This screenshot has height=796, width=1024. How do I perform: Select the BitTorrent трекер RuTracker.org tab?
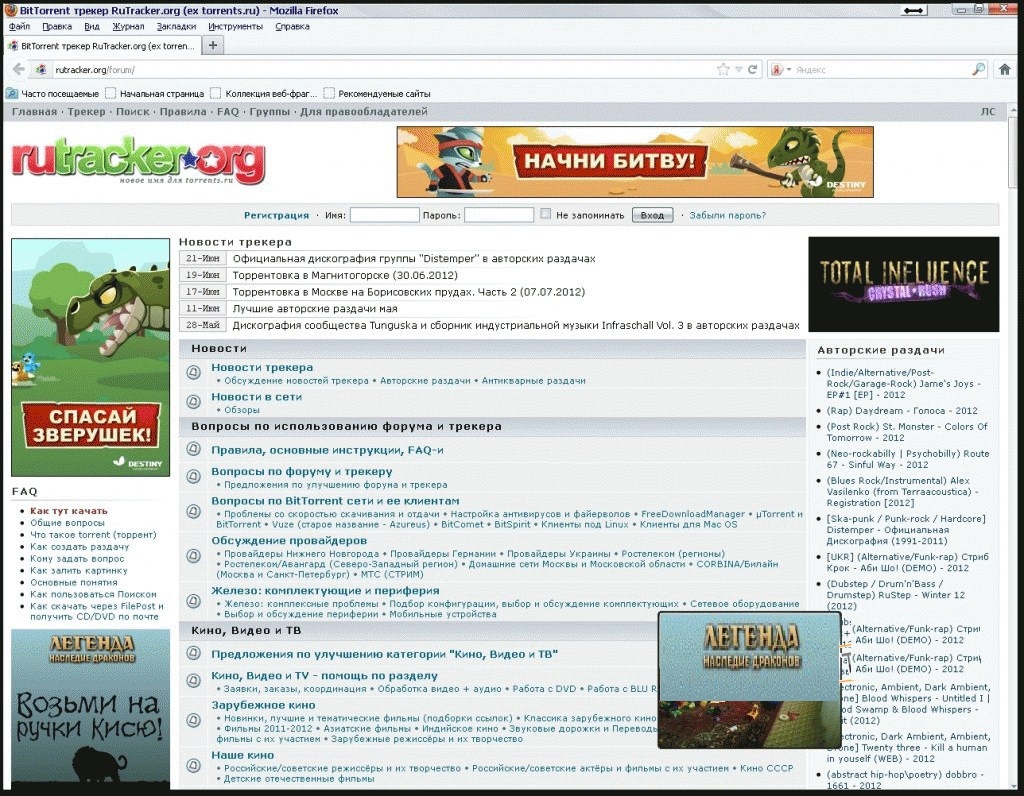click(x=102, y=46)
